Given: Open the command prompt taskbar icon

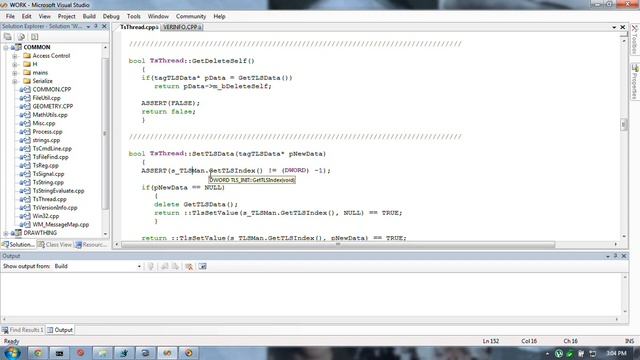Looking at the screenshot, I should pos(59,353).
